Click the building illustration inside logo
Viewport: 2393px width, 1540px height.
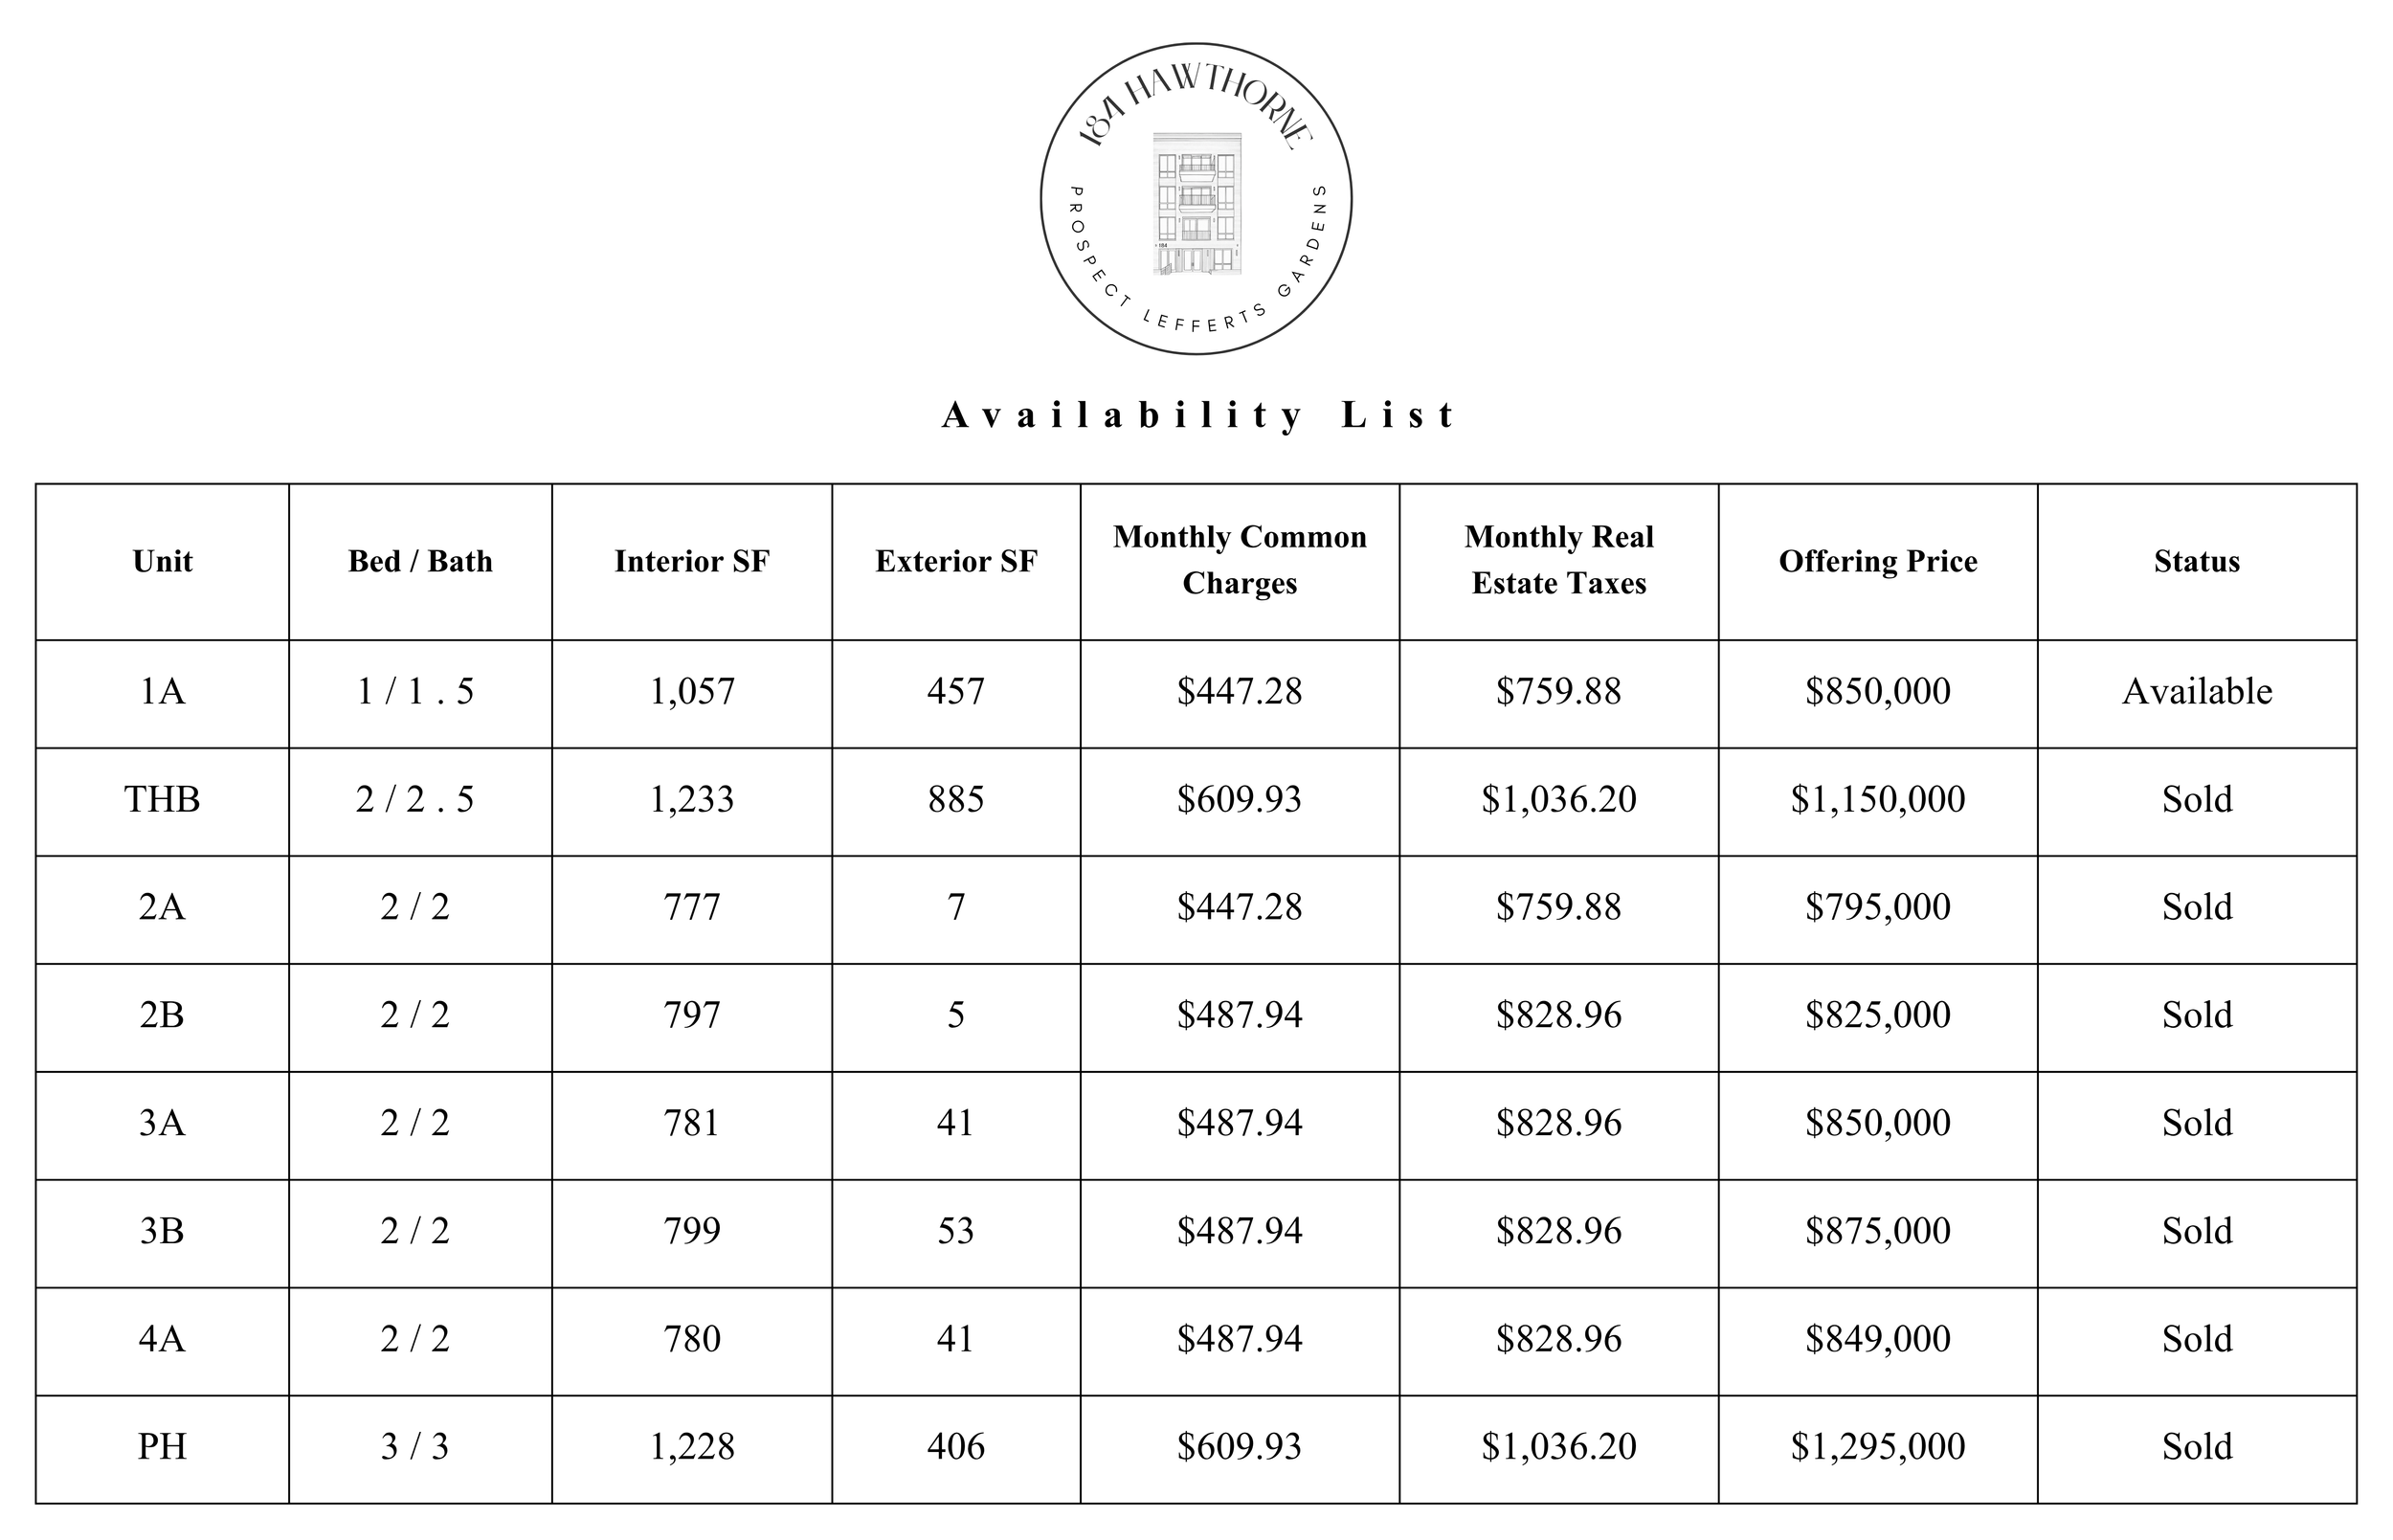pyautogui.click(x=1197, y=204)
